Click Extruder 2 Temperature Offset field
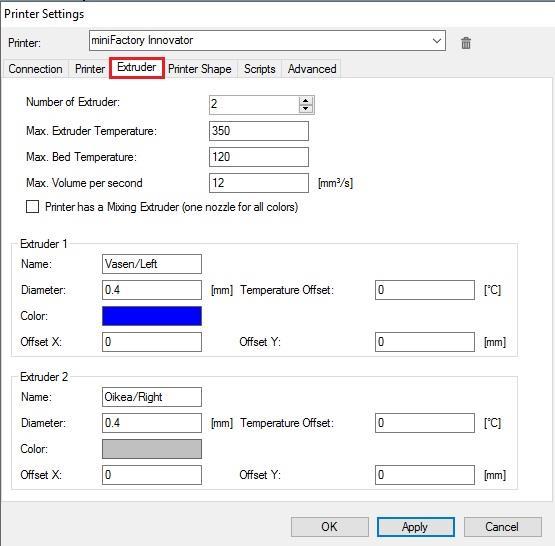Screen dimensions: 555x546 pyautogui.click(x=425, y=423)
